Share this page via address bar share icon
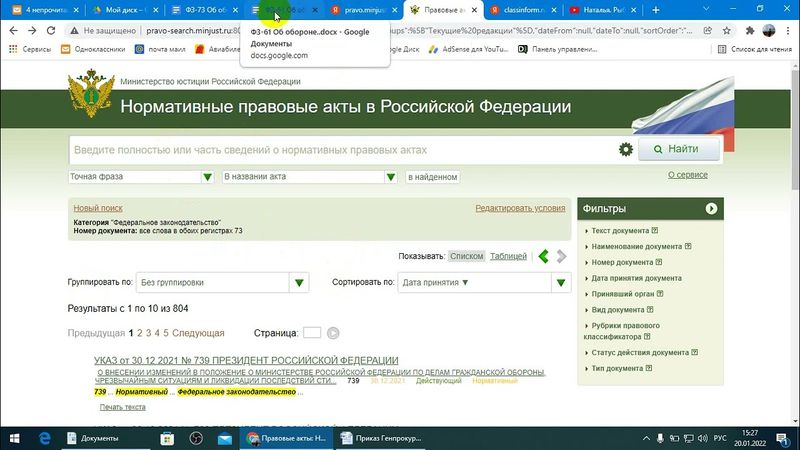Screen dimensions: 800x450 point(708,31)
